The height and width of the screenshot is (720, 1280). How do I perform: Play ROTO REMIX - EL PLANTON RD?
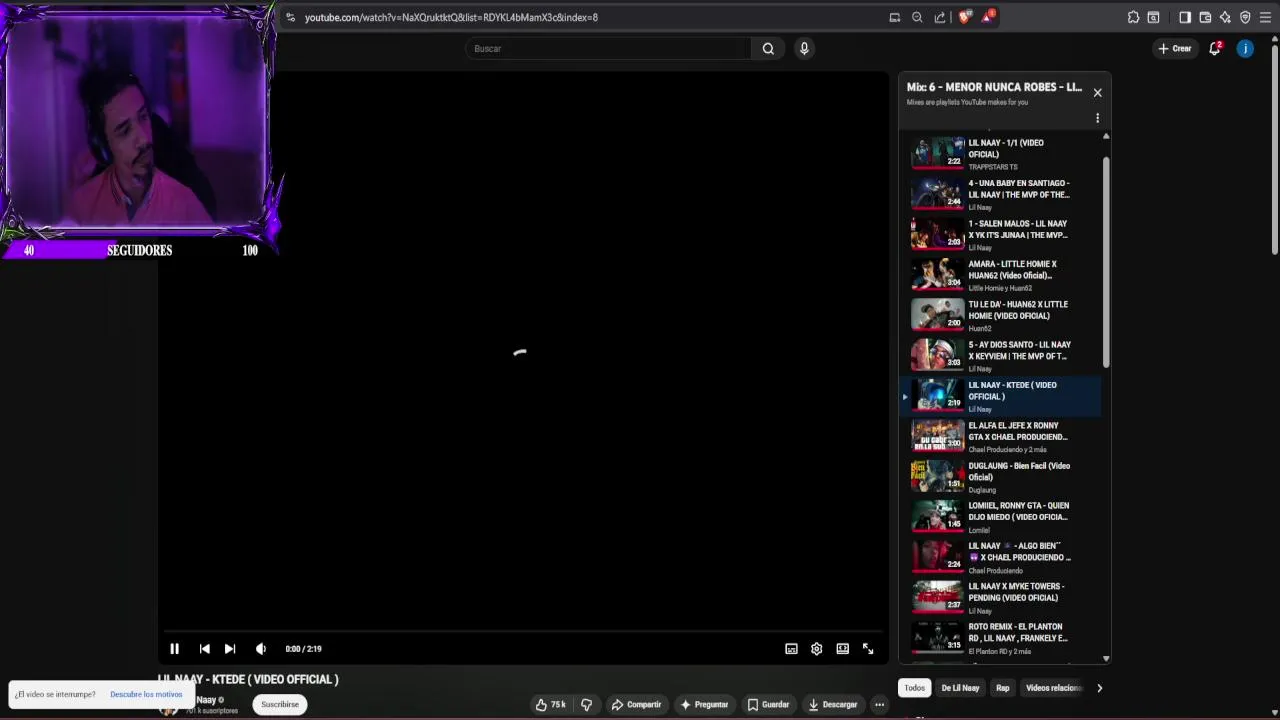click(x=1000, y=638)
